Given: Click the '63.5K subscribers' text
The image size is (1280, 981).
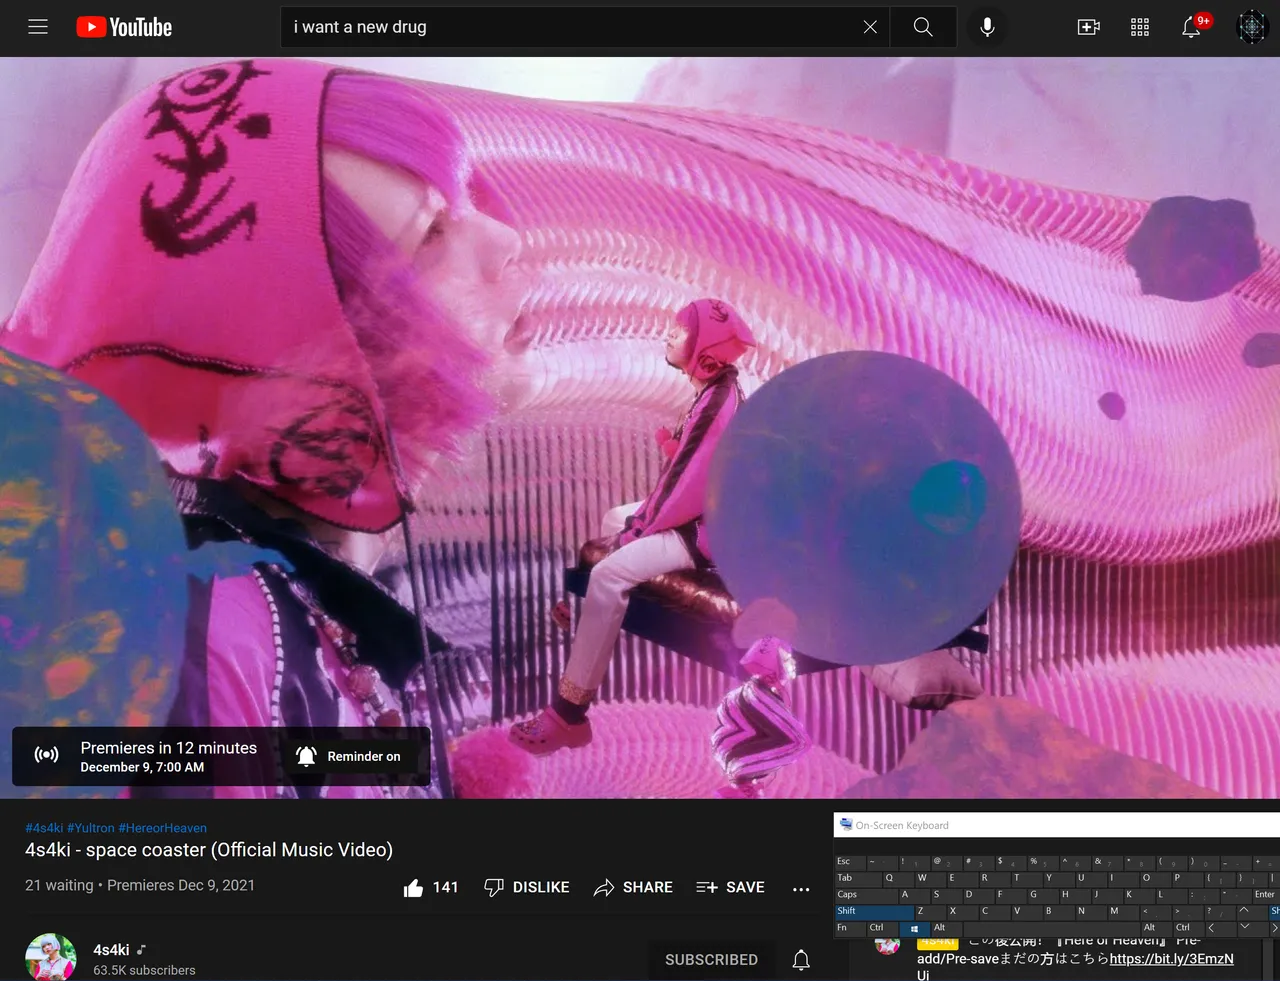Looking at the screenshot, I should (144, 970).
